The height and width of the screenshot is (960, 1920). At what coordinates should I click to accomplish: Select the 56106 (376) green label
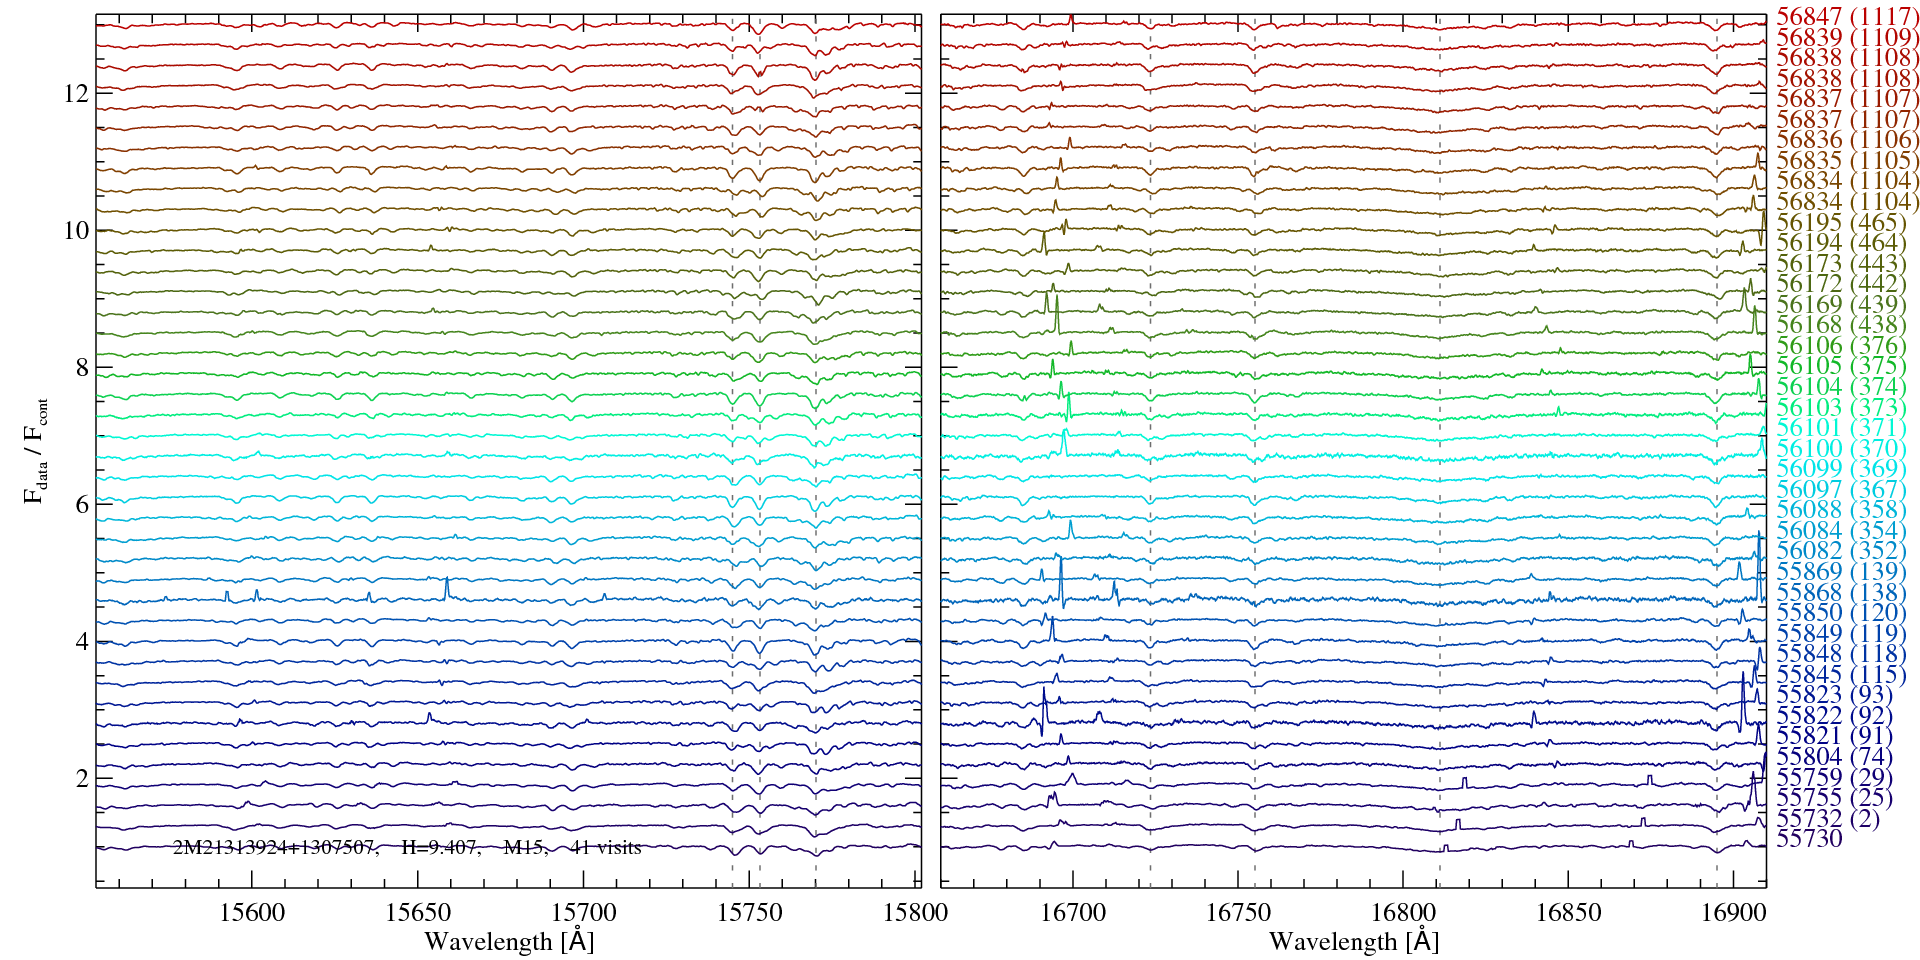coord(1840,346)
